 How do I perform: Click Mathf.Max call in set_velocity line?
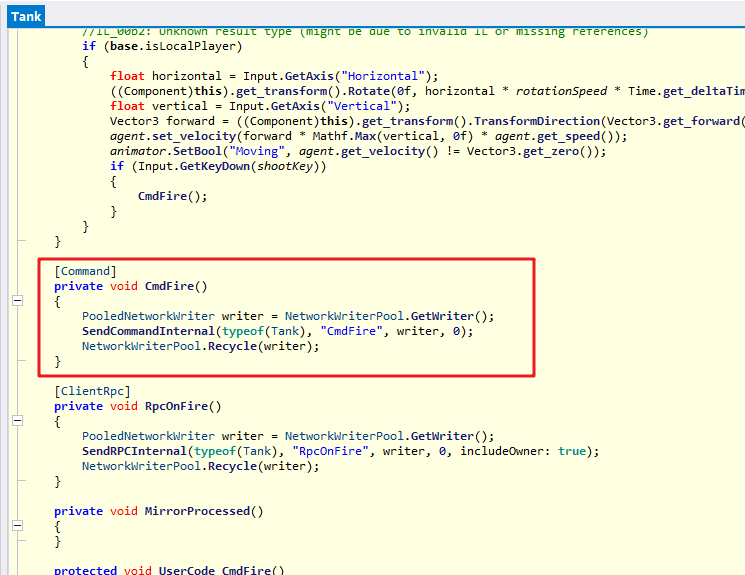pos(344,136)
